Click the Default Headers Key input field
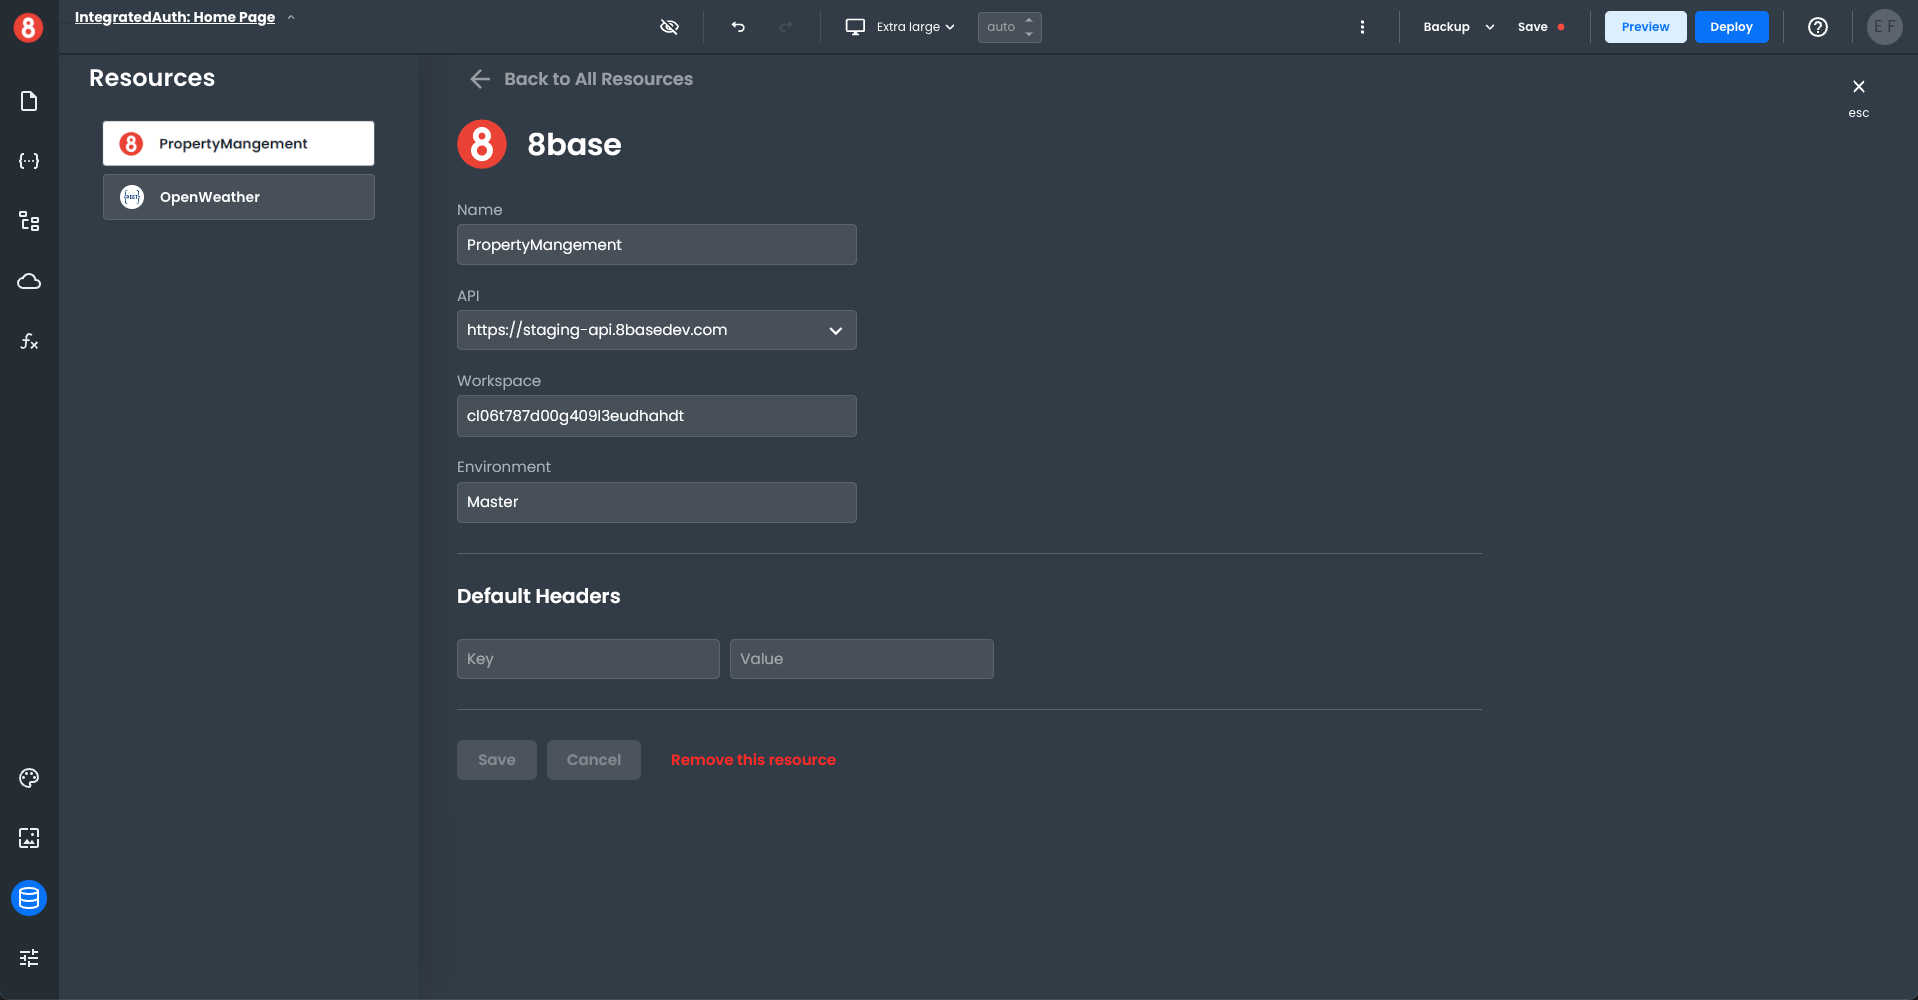 pyautogui.click(x=588, y=659)
